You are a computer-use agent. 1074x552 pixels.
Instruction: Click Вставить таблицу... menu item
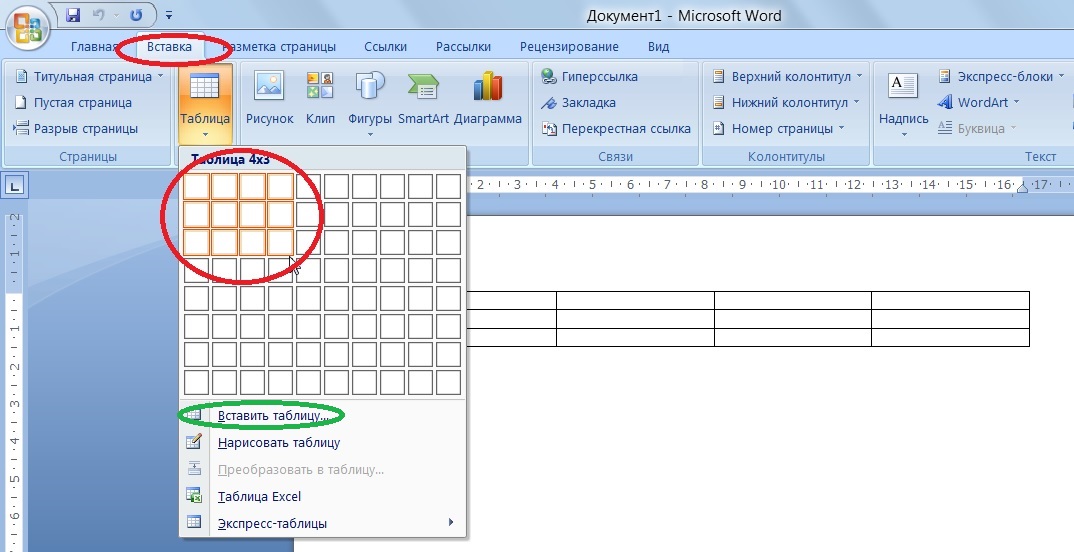(x=273, y=416)
